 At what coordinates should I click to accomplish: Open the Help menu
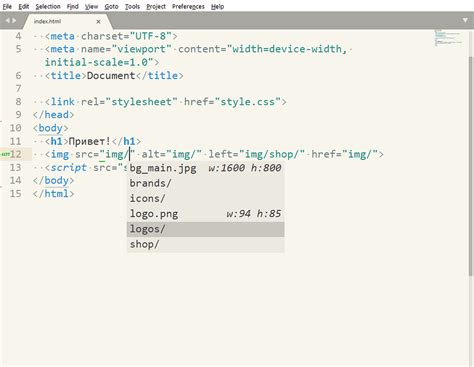click(217, 6)
